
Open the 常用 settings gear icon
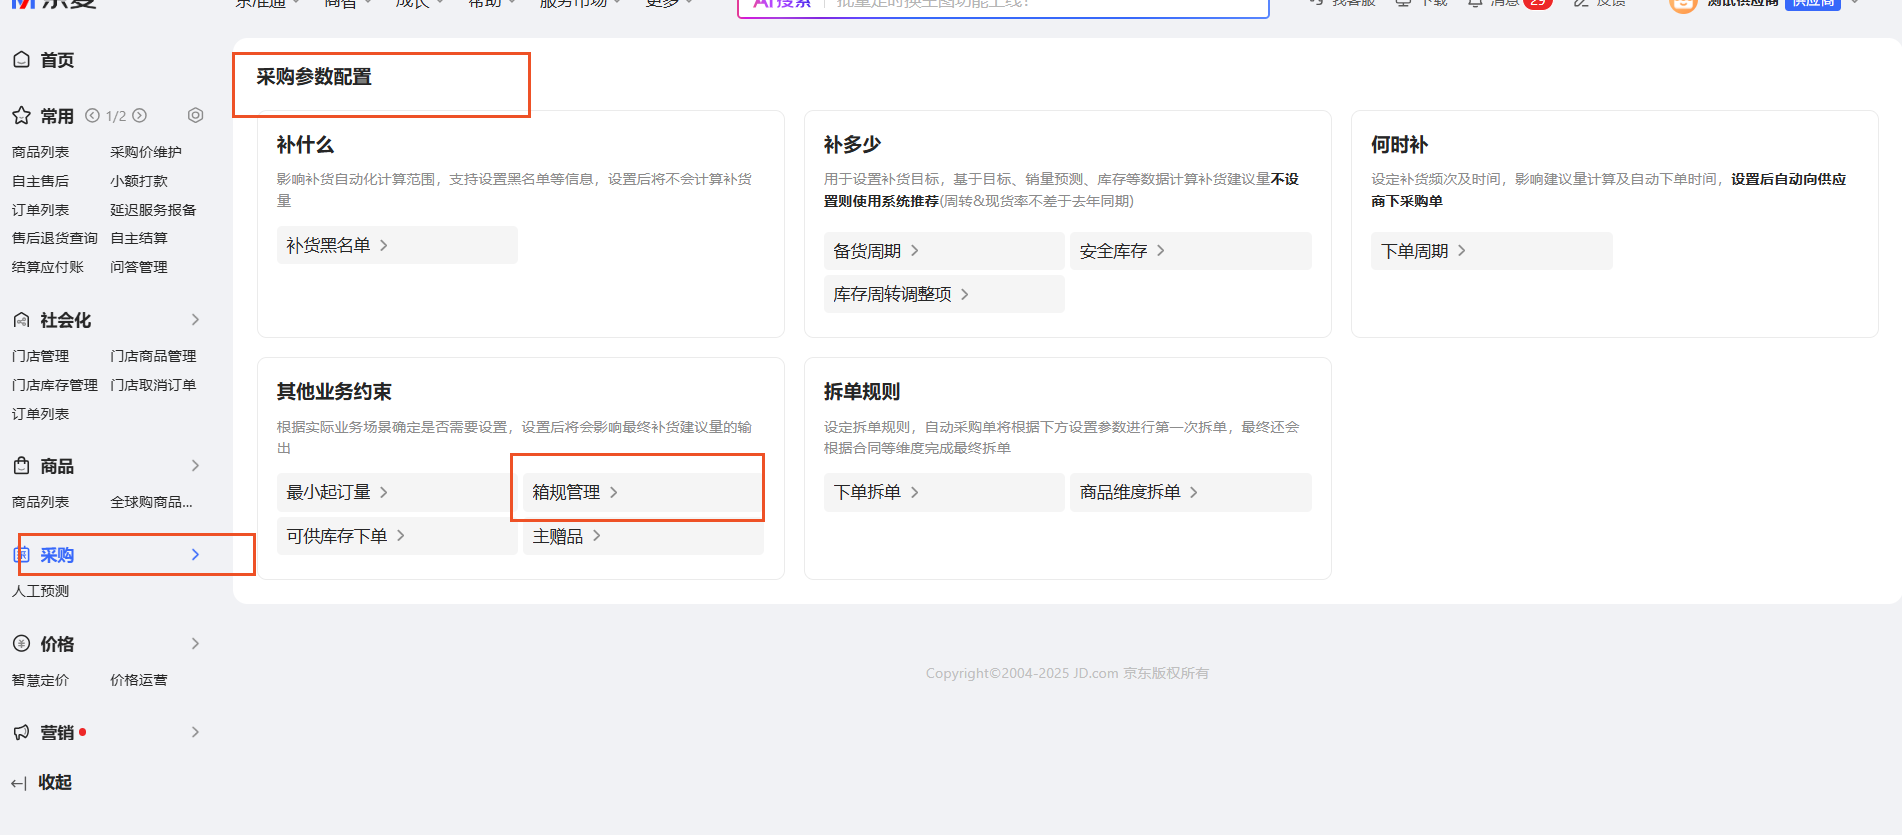[x=195, y=116]
